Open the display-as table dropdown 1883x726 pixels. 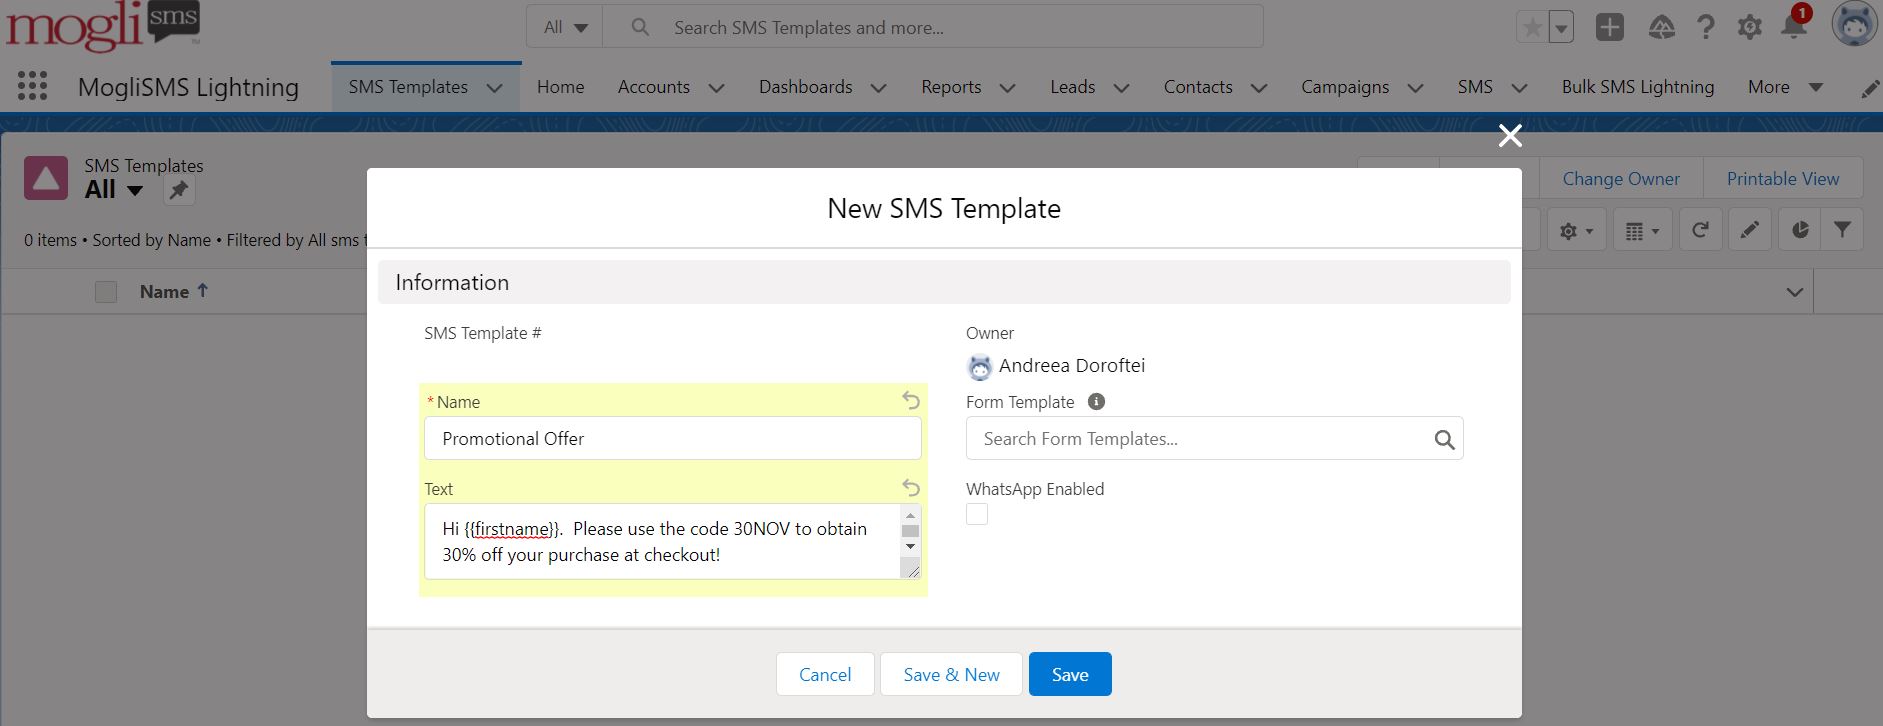tap(1642, 231)
